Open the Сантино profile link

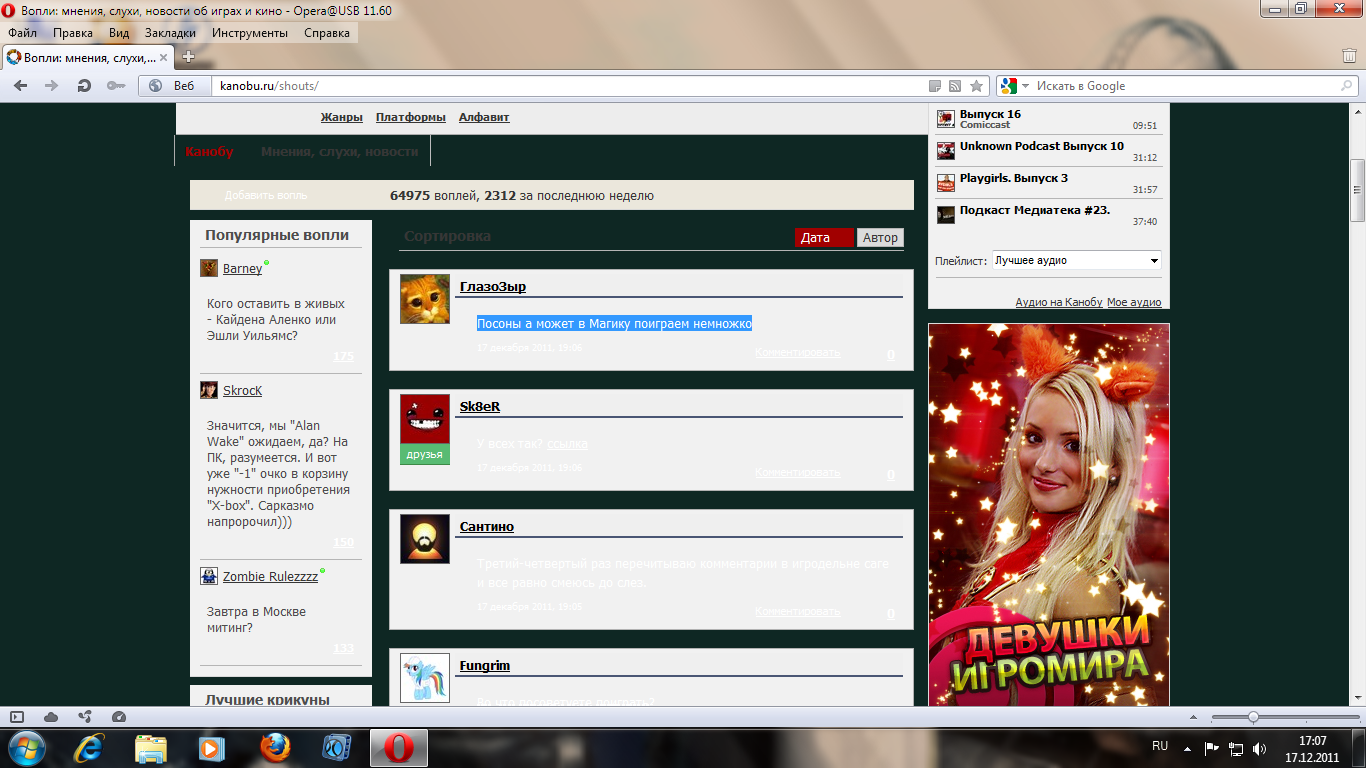coord(487,527)
